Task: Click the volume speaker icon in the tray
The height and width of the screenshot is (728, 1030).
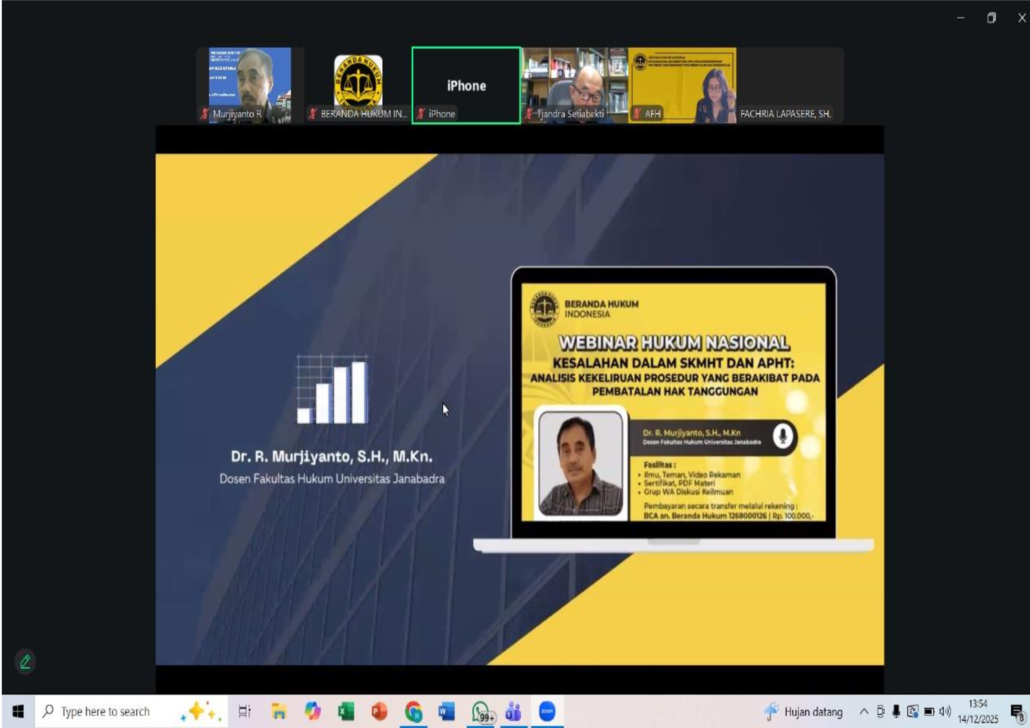Action: [x=945, y=712]
